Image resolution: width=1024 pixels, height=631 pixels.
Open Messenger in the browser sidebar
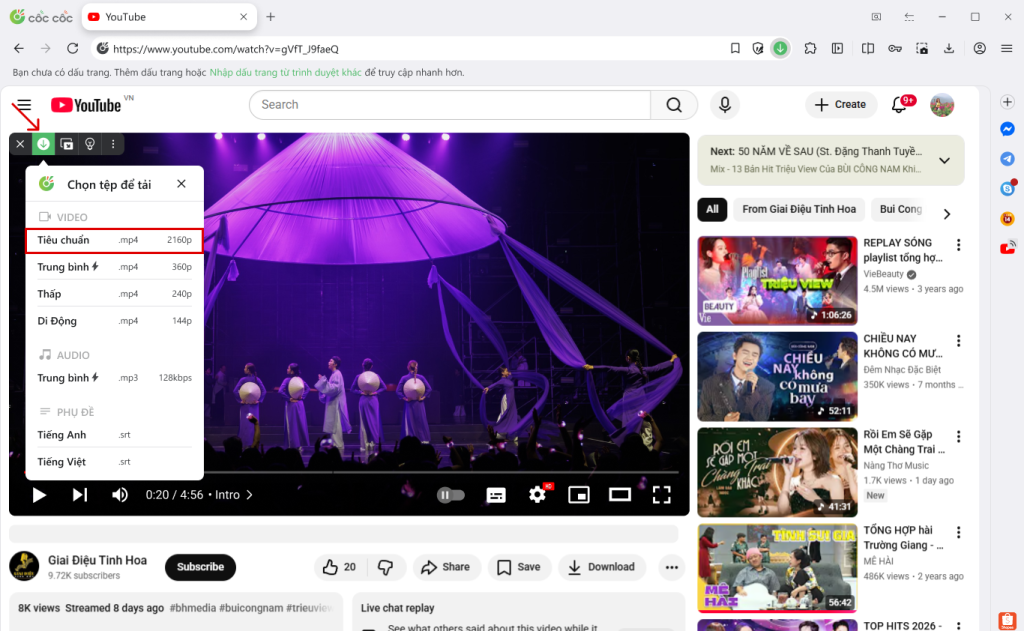coord(1008,129)
